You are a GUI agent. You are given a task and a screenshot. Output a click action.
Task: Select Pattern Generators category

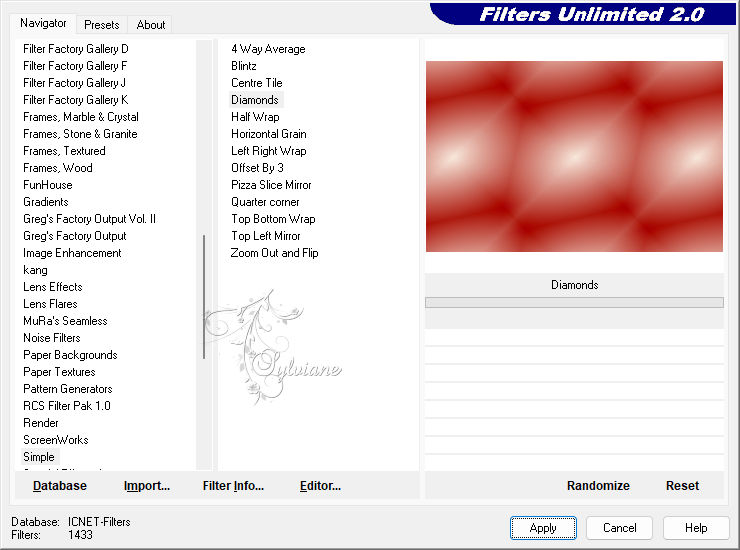click(x=67, y=389)
